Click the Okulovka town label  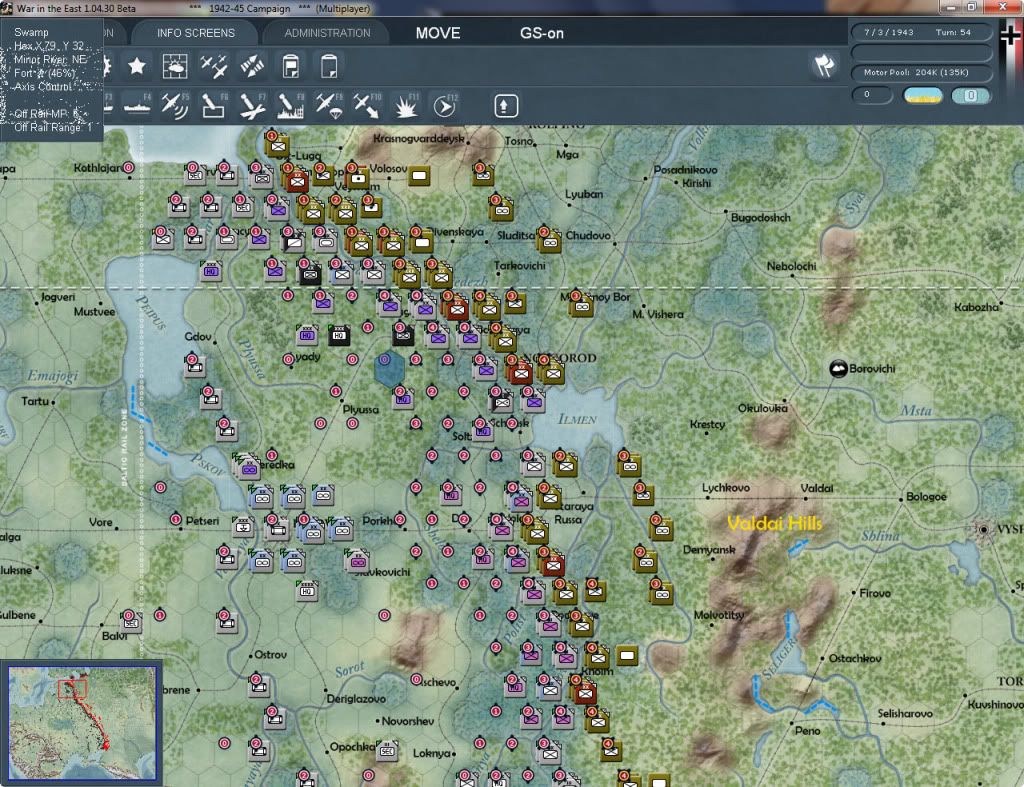(763, 408)
